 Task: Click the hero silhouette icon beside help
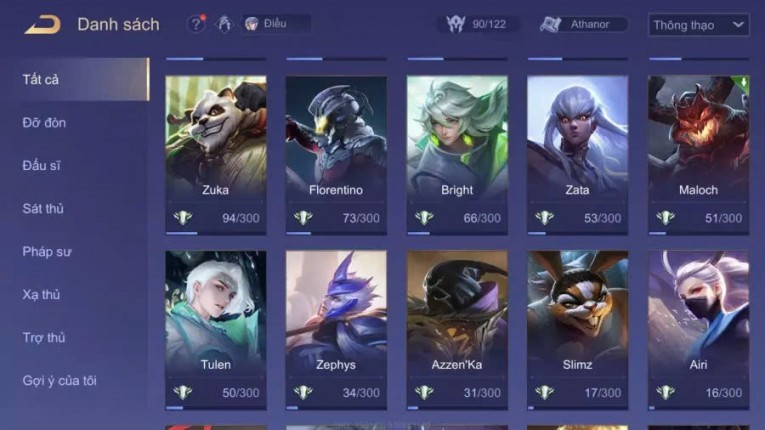coord(224,24)
